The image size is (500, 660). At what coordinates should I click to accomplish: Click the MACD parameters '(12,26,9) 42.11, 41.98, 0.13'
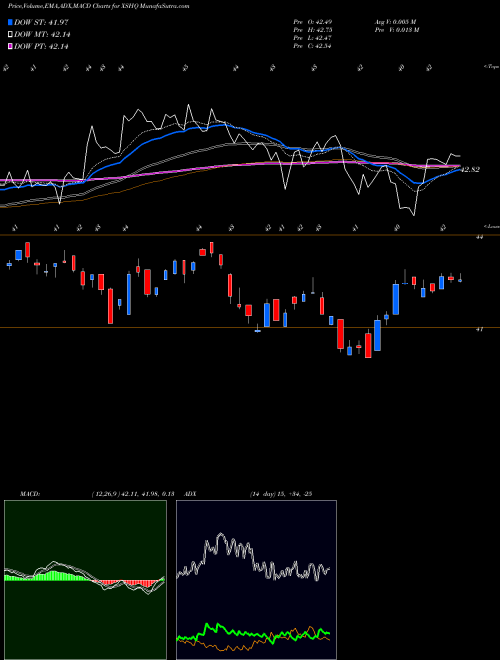[x=133, y=494]
